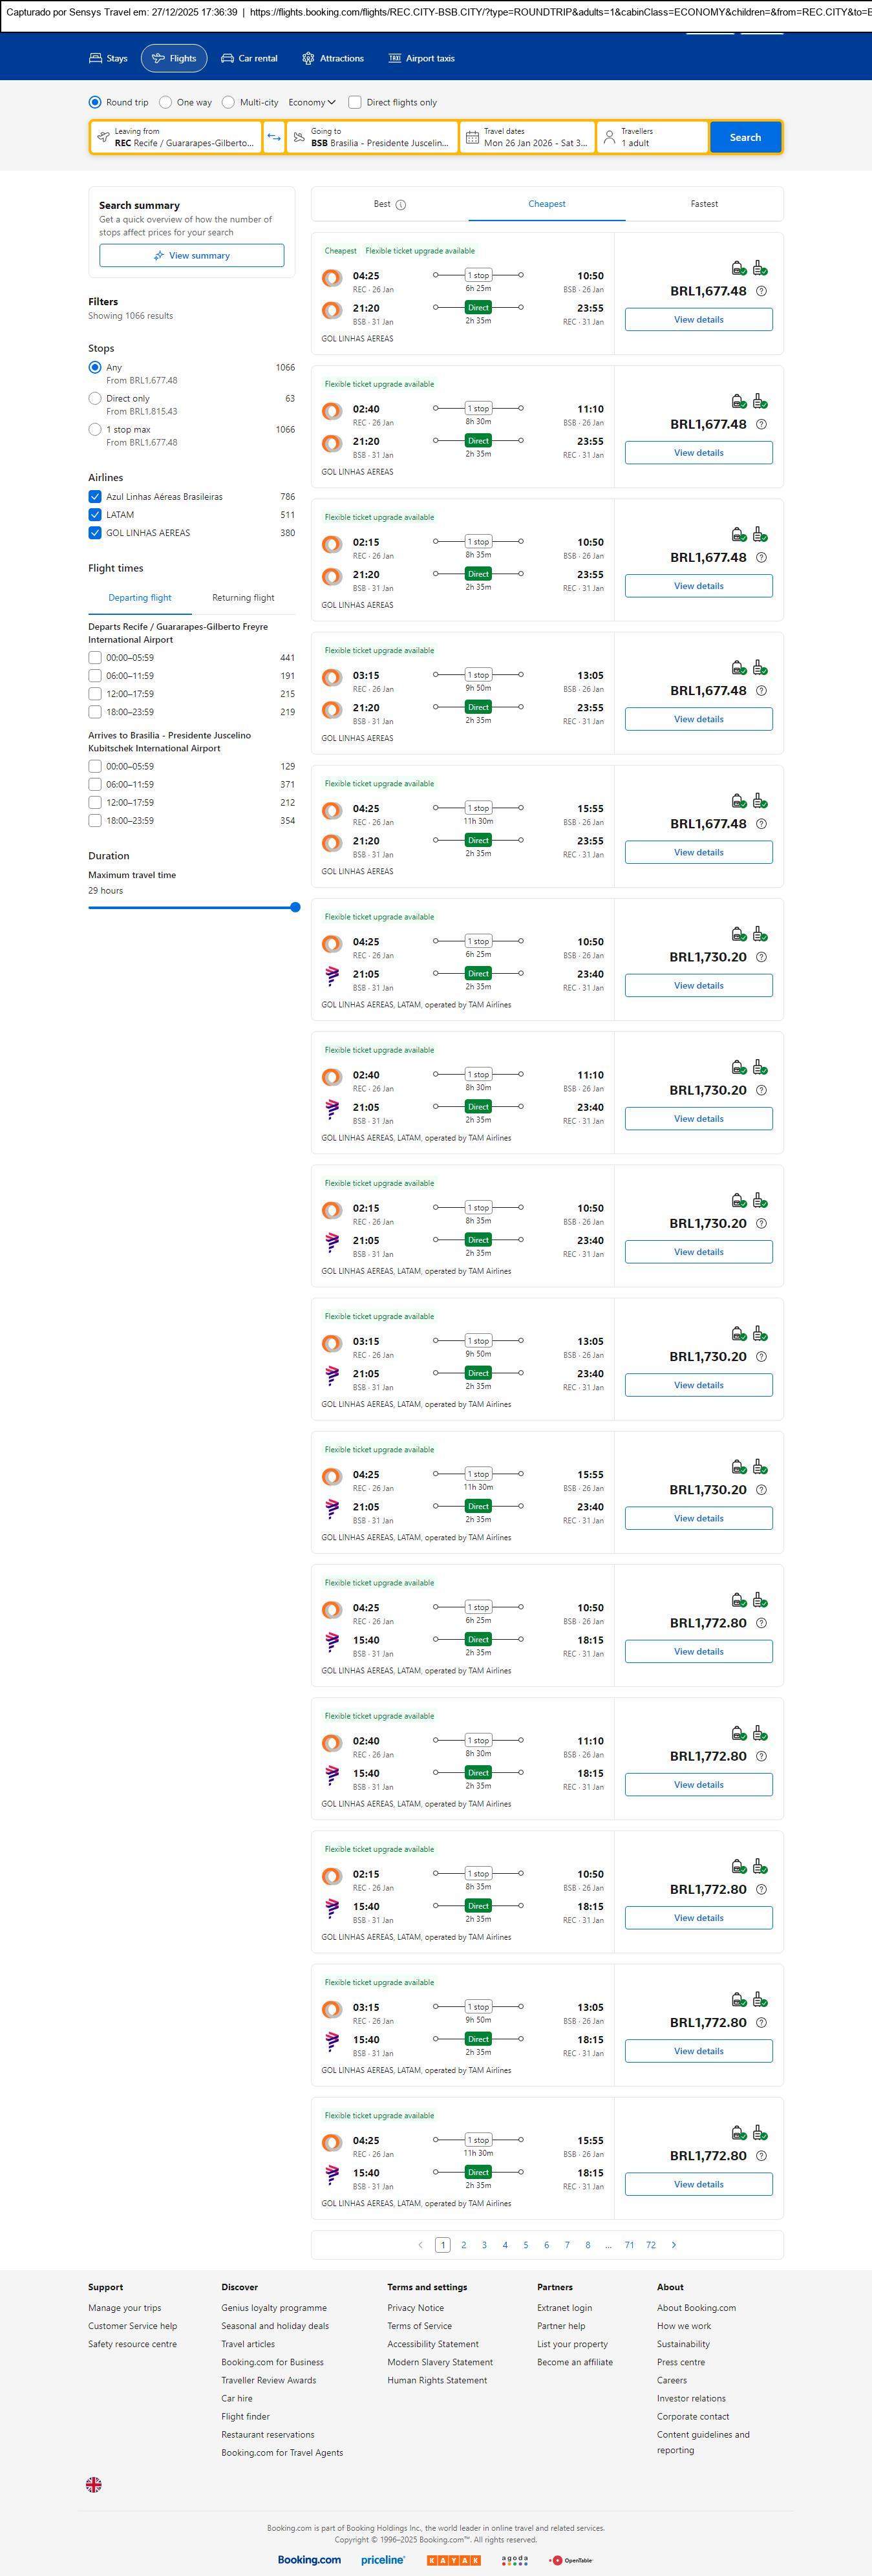The width and height of the screenshot is (872, 2576).
Task: Click the Leaving from REC Recife field
Action: (x=176, y=137)
